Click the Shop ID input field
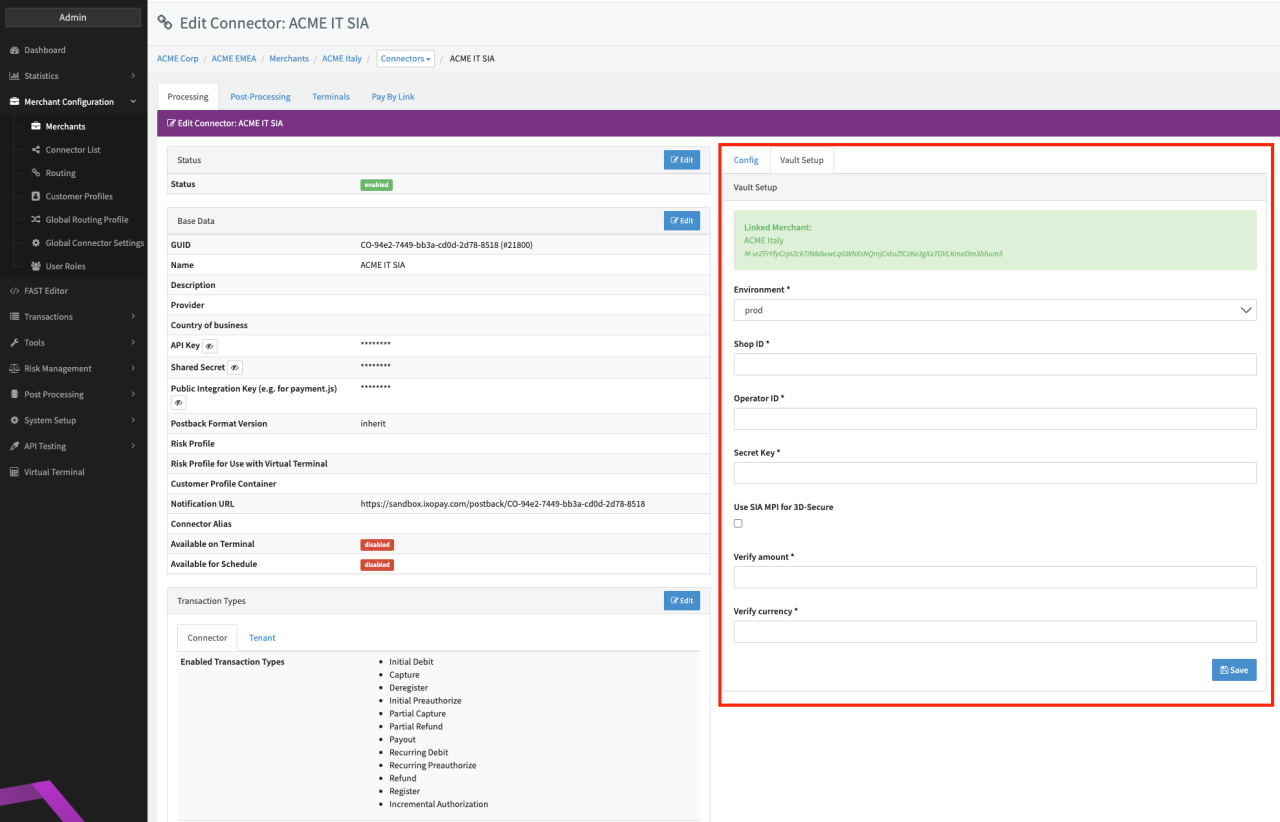The height and width of the screenshot is (822, 1280). tap(994, 364)
